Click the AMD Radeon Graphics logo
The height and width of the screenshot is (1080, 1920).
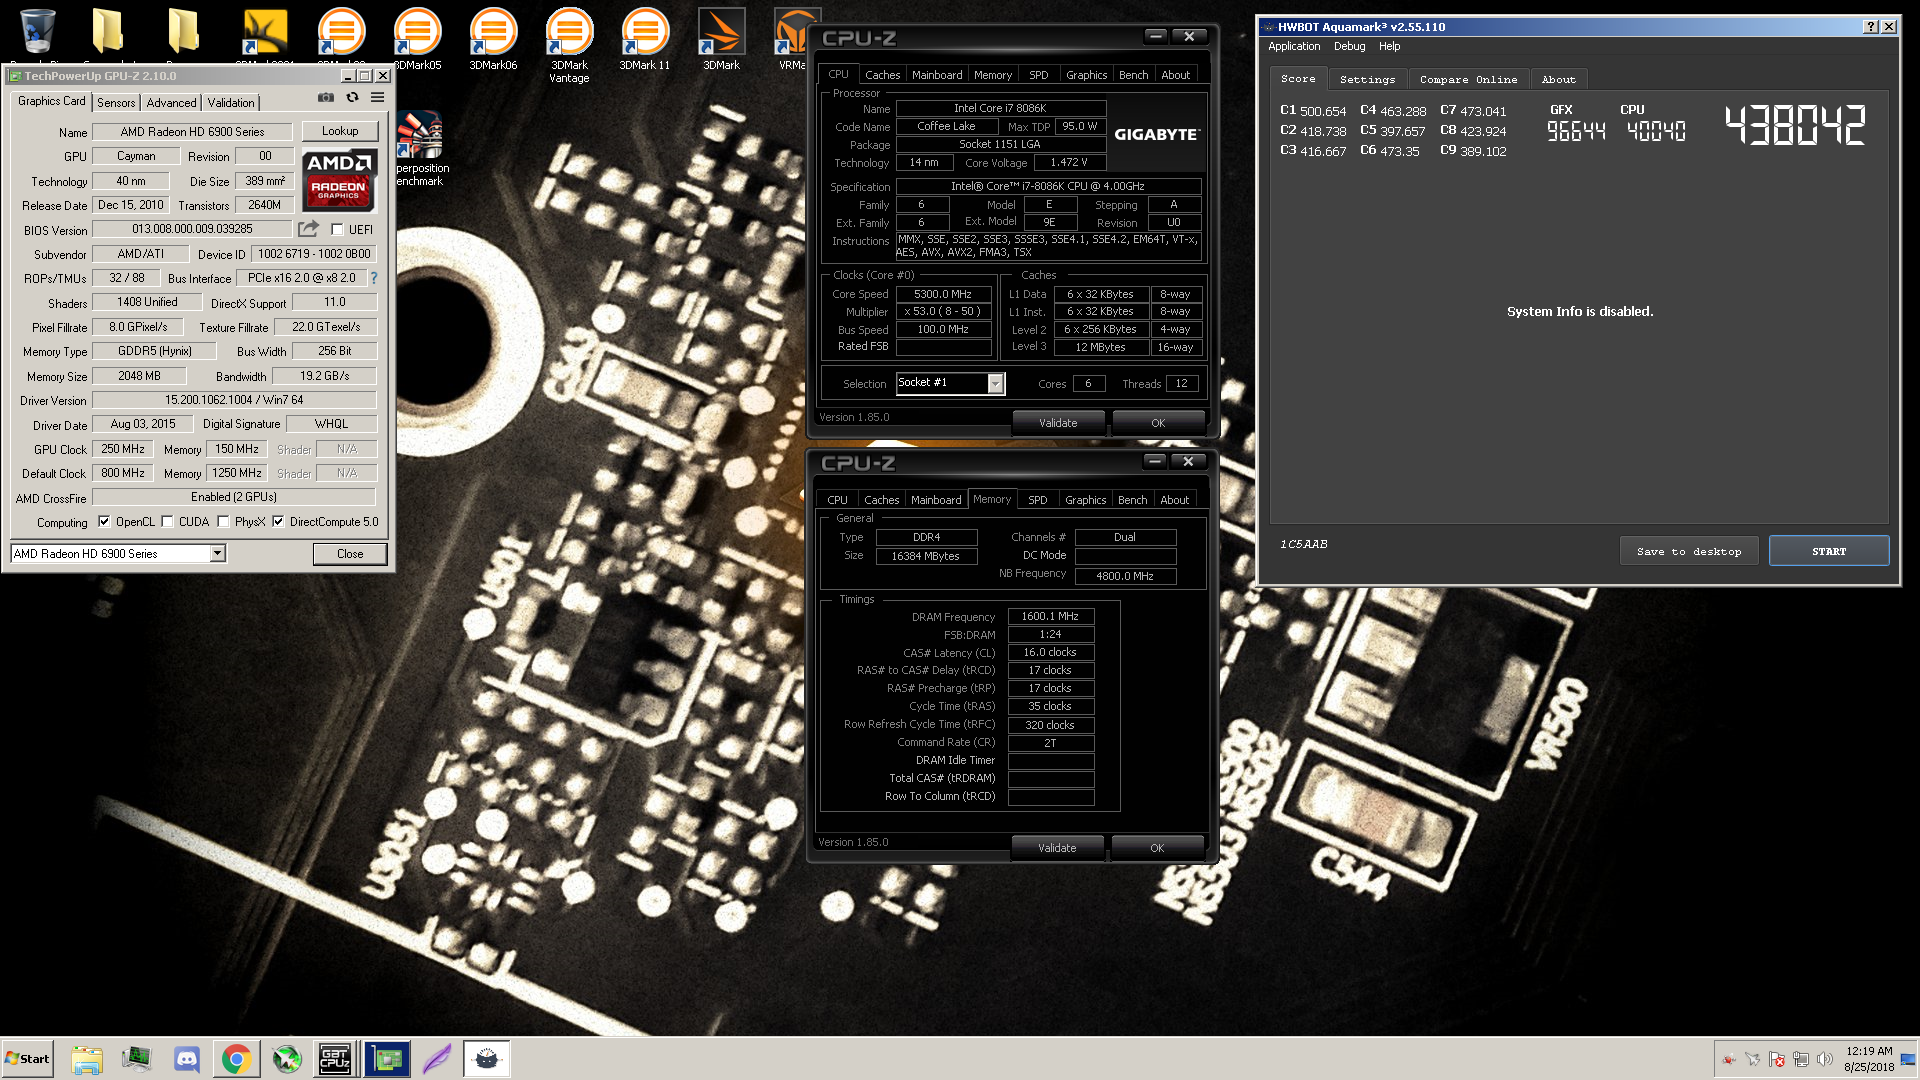pos(340,180)
